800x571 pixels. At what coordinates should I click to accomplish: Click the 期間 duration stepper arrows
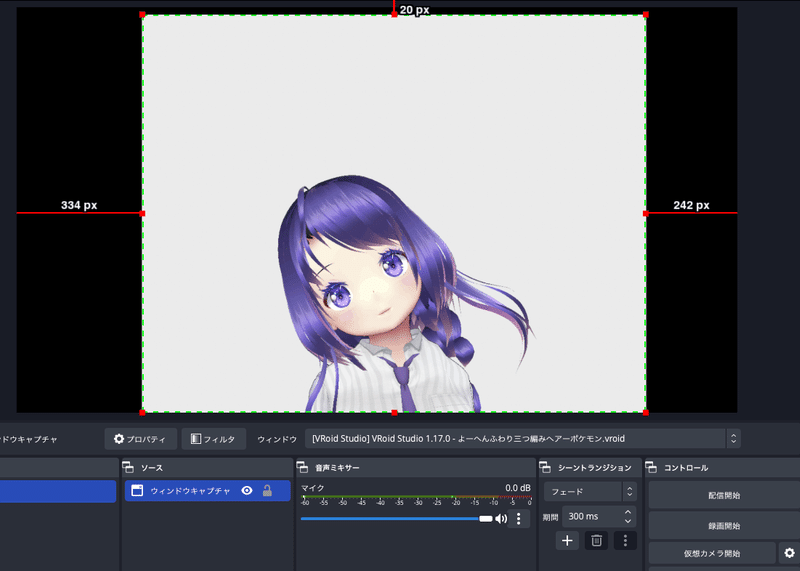(628, 516)
